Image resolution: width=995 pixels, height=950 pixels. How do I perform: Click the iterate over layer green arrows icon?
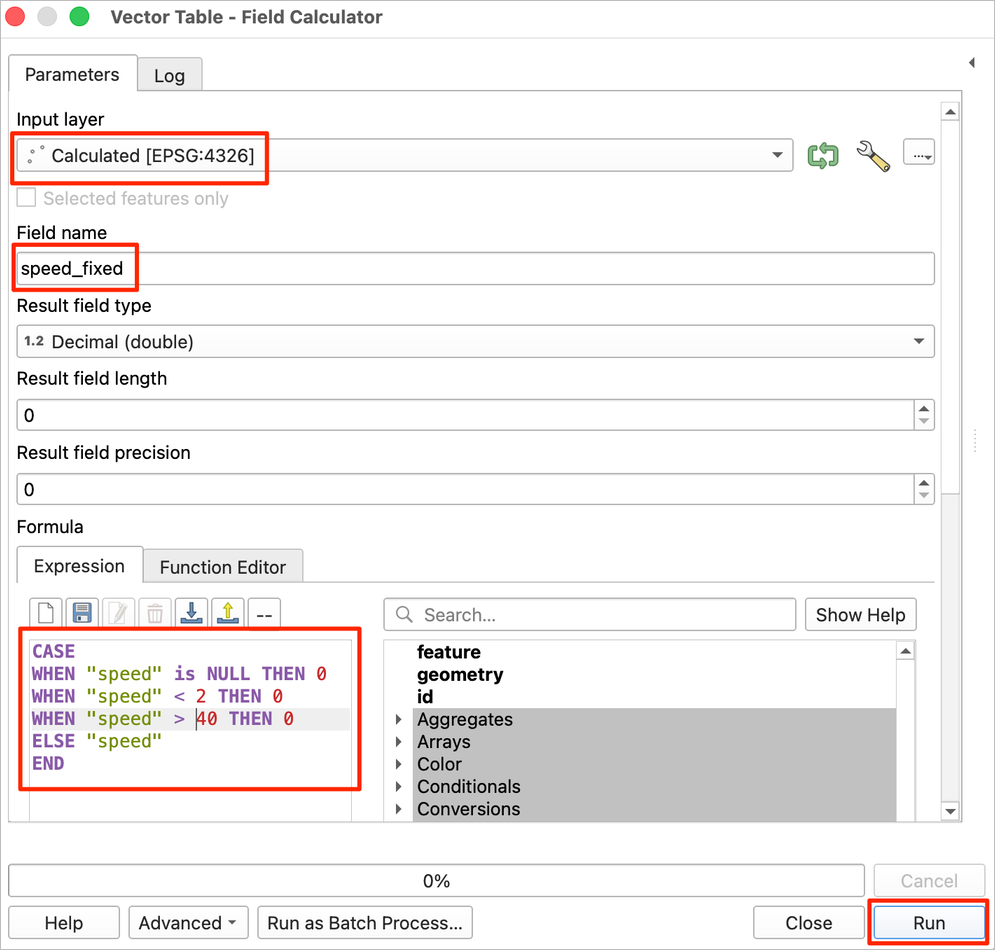(822, 155)
